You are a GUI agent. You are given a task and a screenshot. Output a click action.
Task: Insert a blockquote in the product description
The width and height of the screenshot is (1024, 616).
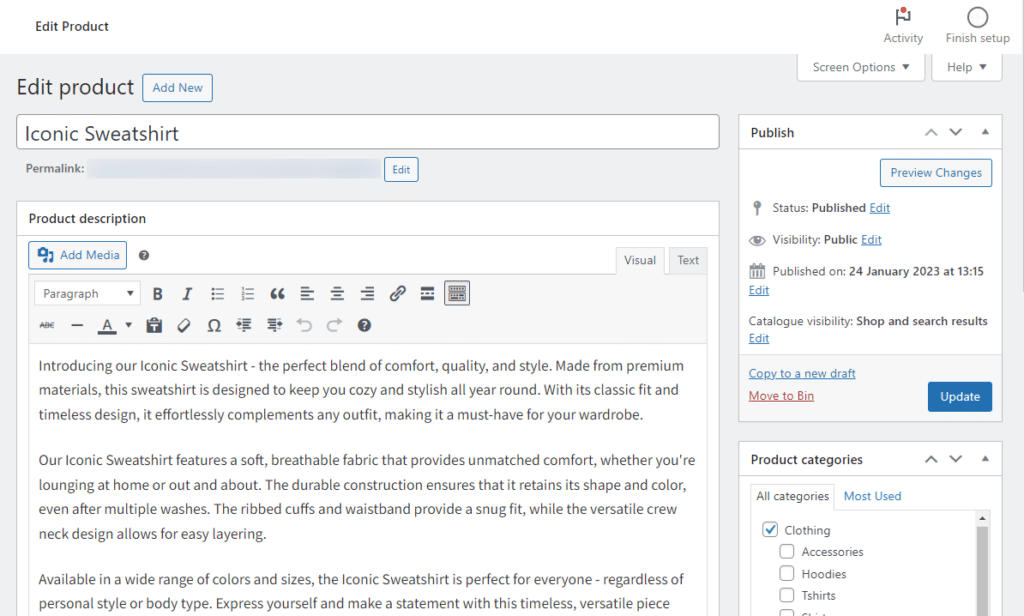tap(277, 293)
